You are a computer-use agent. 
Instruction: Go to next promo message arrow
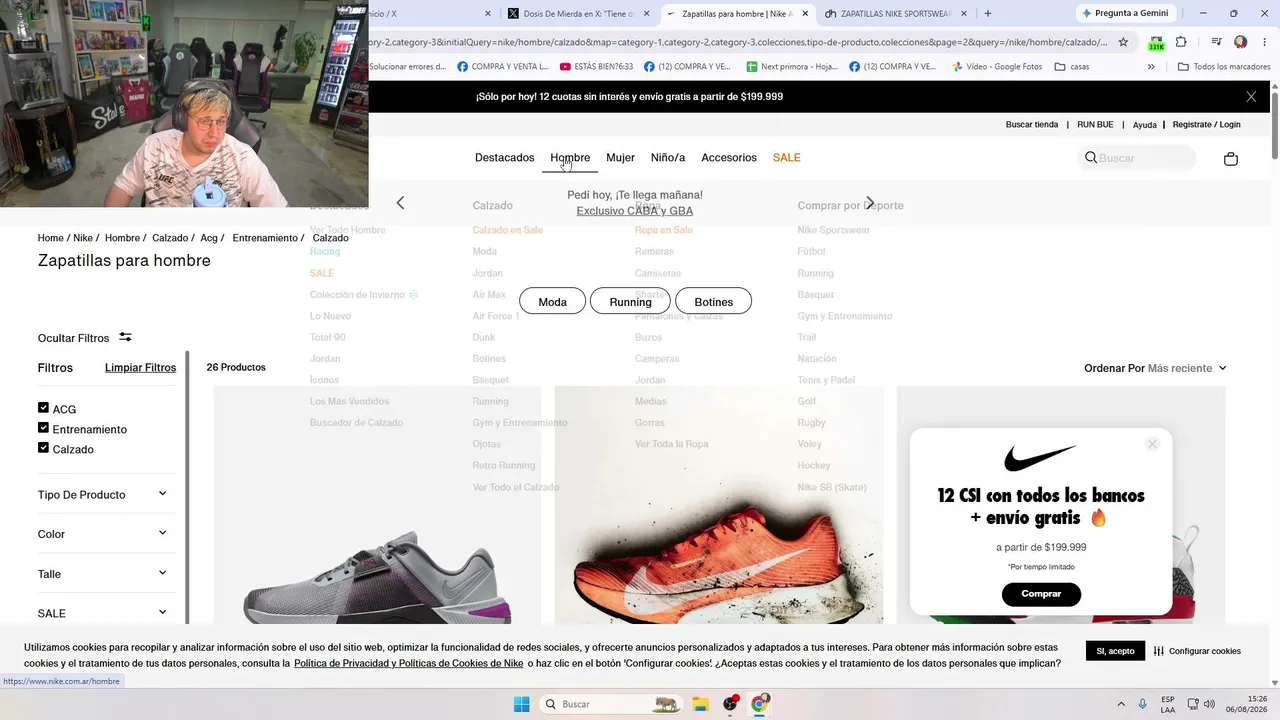tap(870, 203)
